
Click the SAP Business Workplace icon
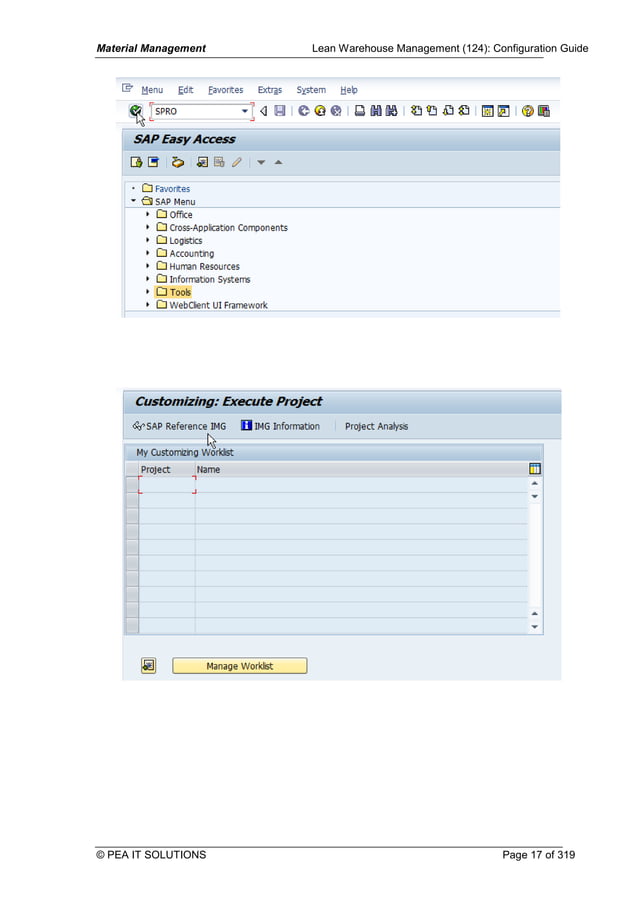click(178, 162)
